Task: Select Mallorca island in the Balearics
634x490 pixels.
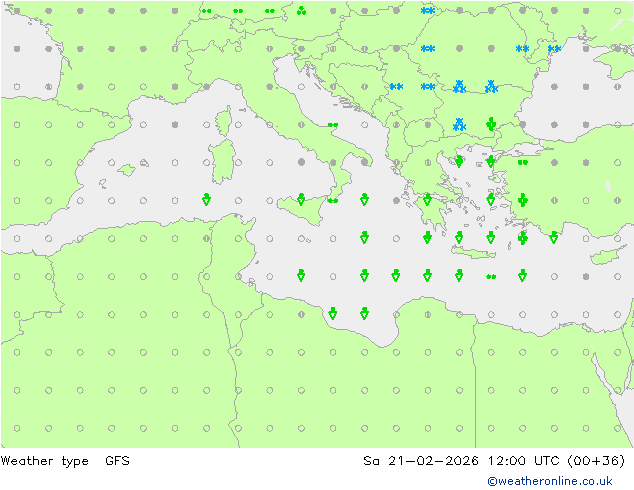Action: (126, 169)
